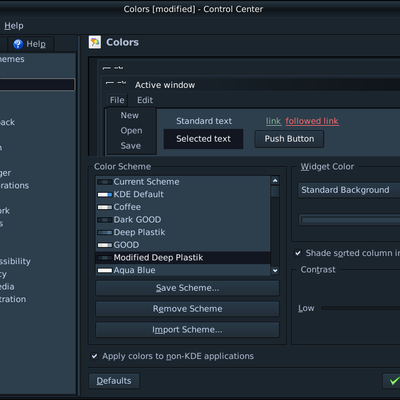Click Edit menu in preview window
Viewport: 400px width, 400px height.
tap(145, 100)
